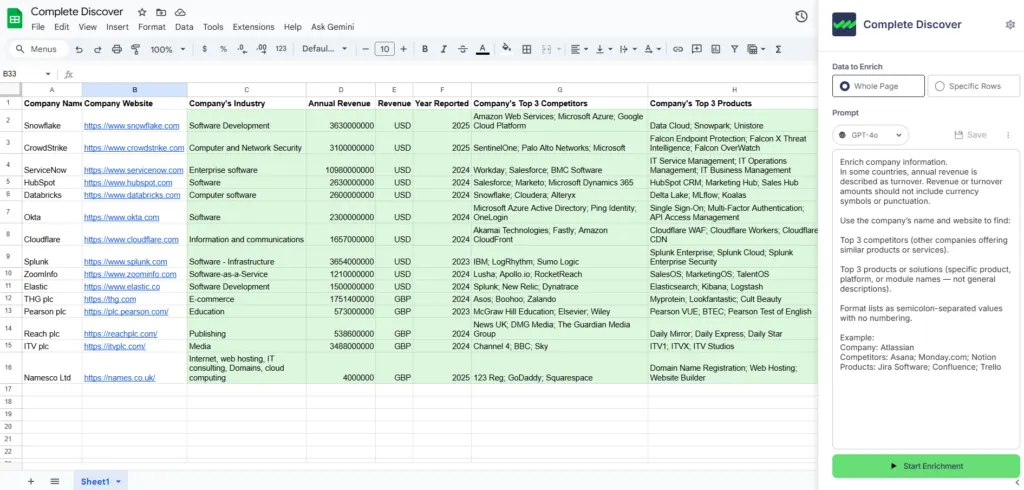Open version history clock icon
Screen dimensions: 1024x490
pyautogui.click(x=801, y=17)
